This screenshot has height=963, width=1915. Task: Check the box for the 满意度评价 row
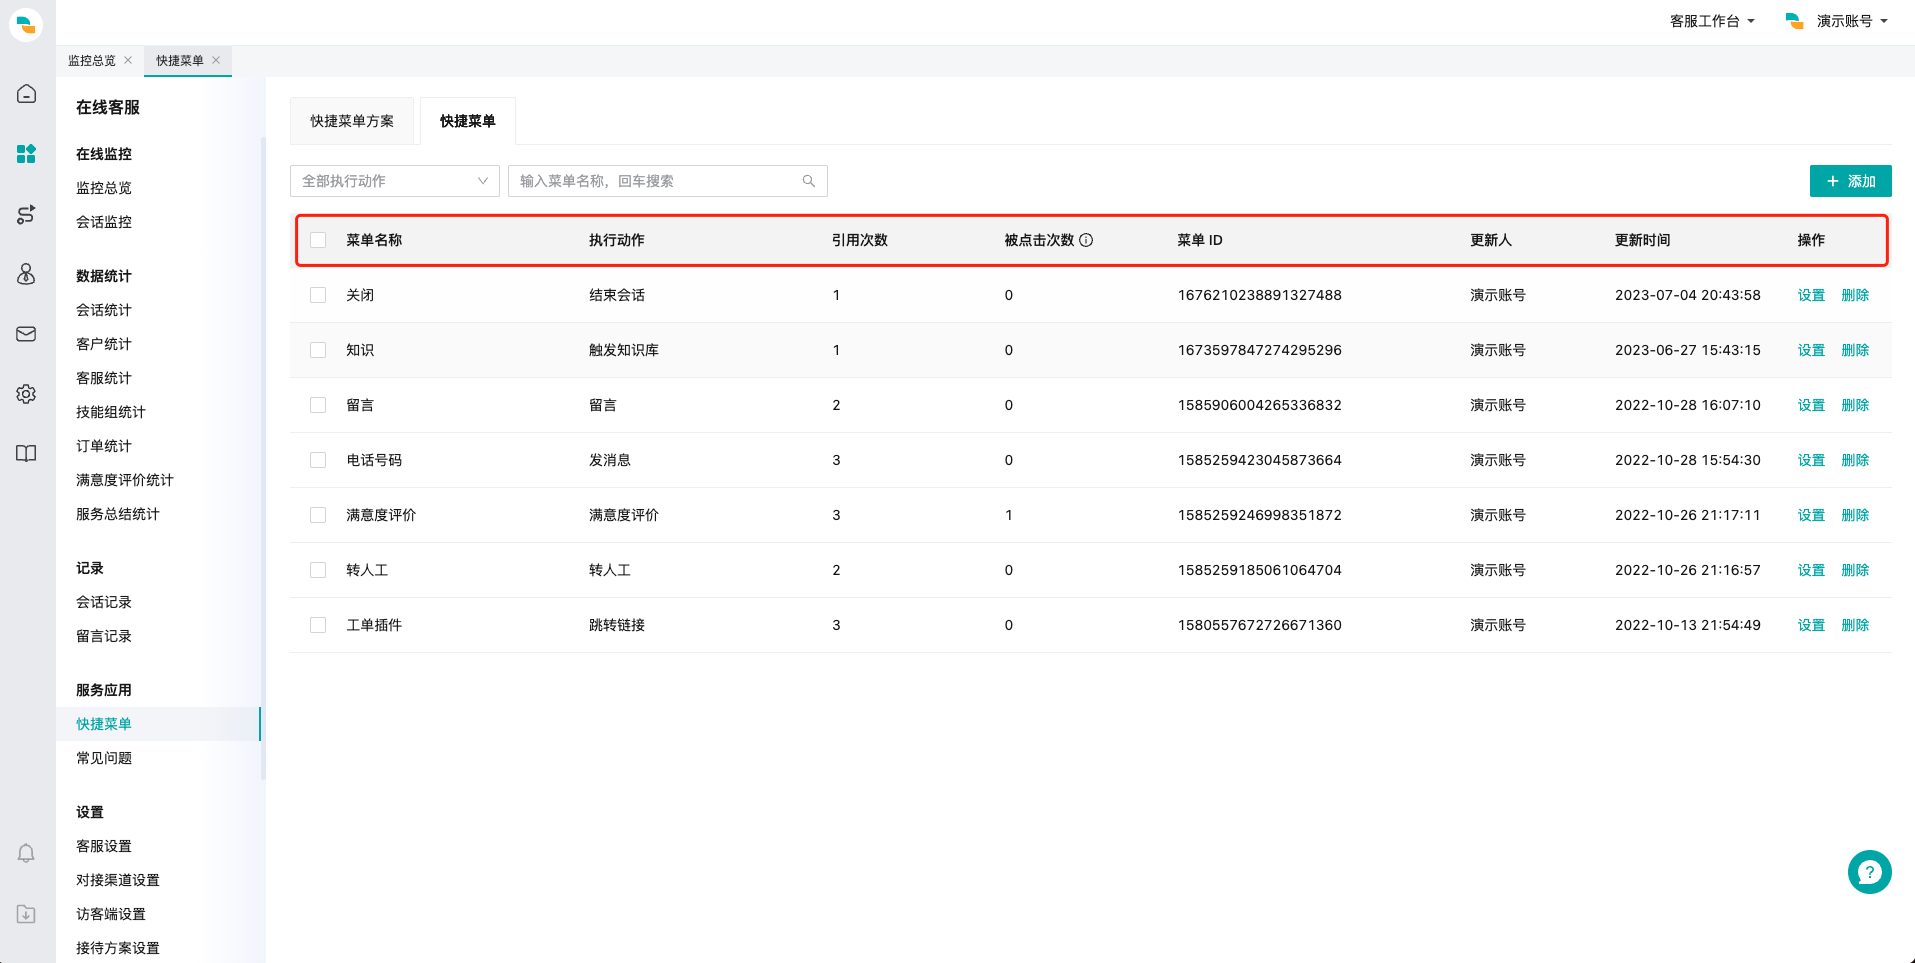pyautogui.click(x=318, y=515)
